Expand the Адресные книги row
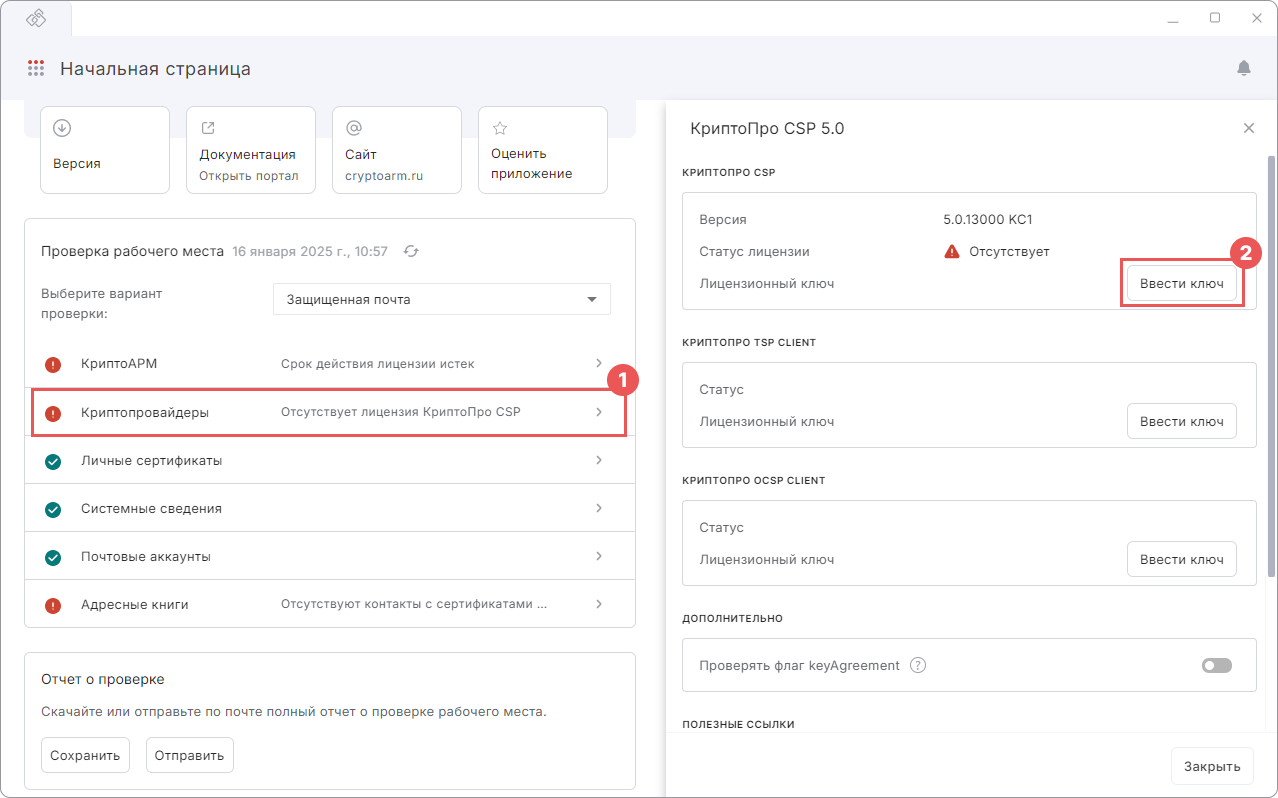 coord(330,604)
